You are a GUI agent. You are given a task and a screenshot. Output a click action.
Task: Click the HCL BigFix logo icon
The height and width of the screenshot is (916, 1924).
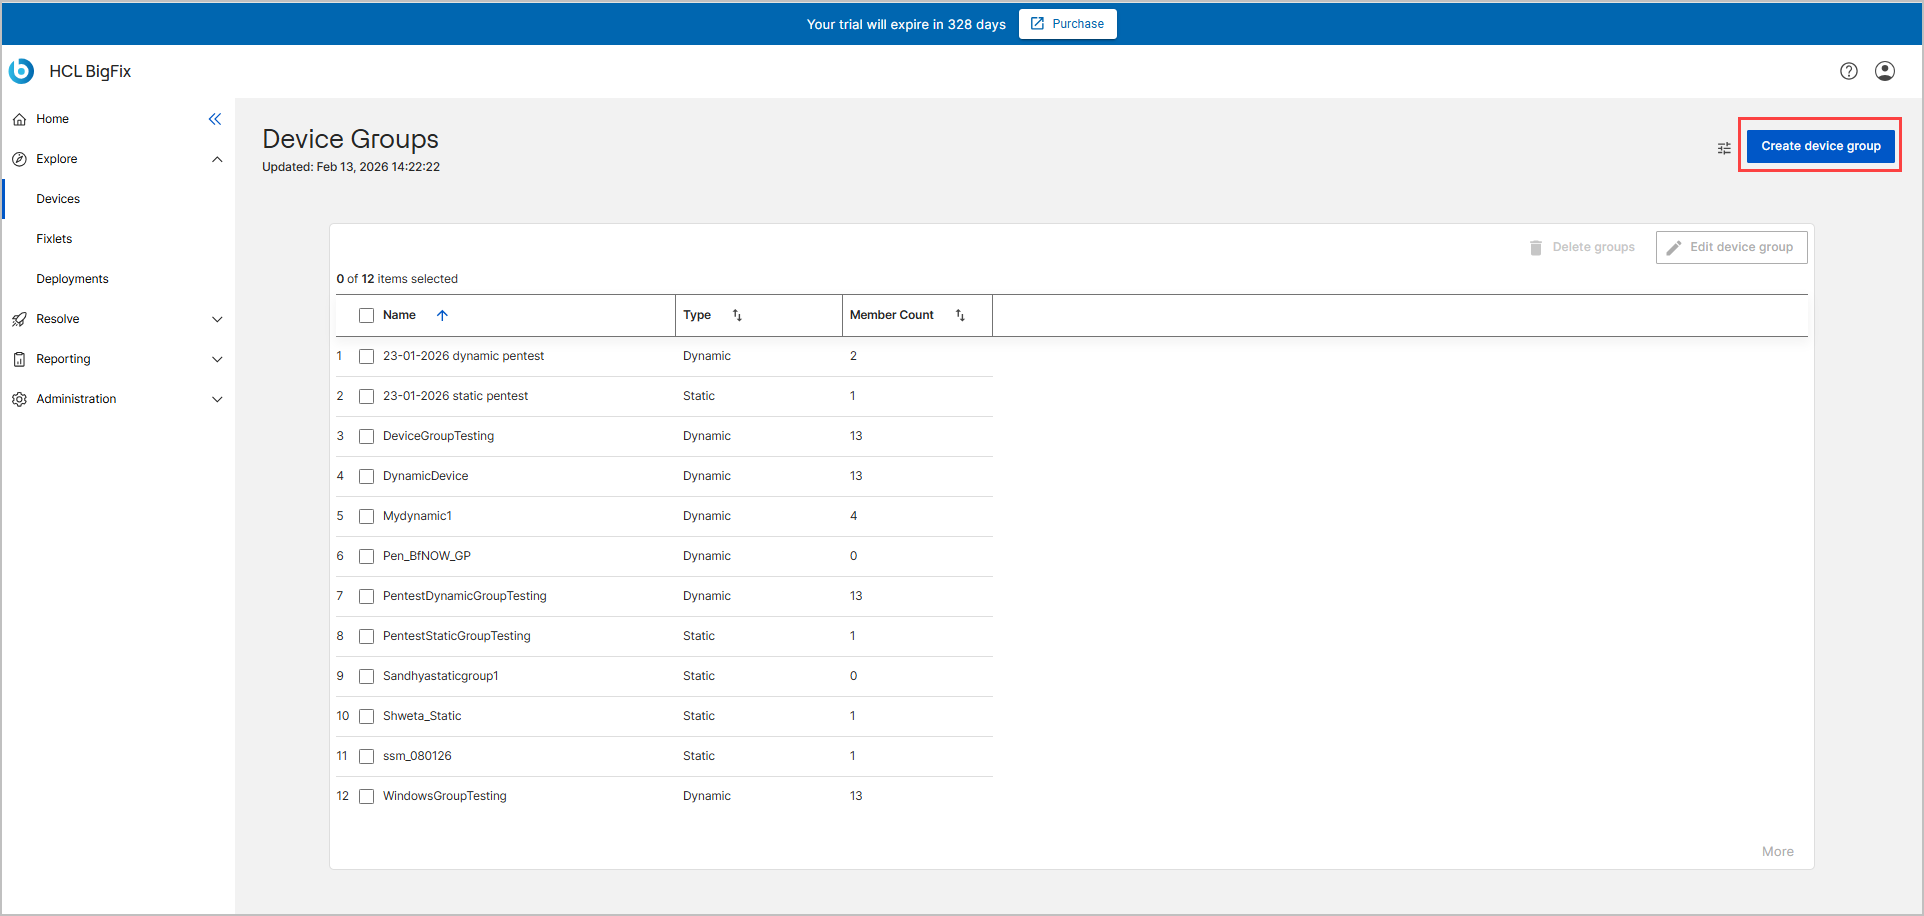pos(21,71)
